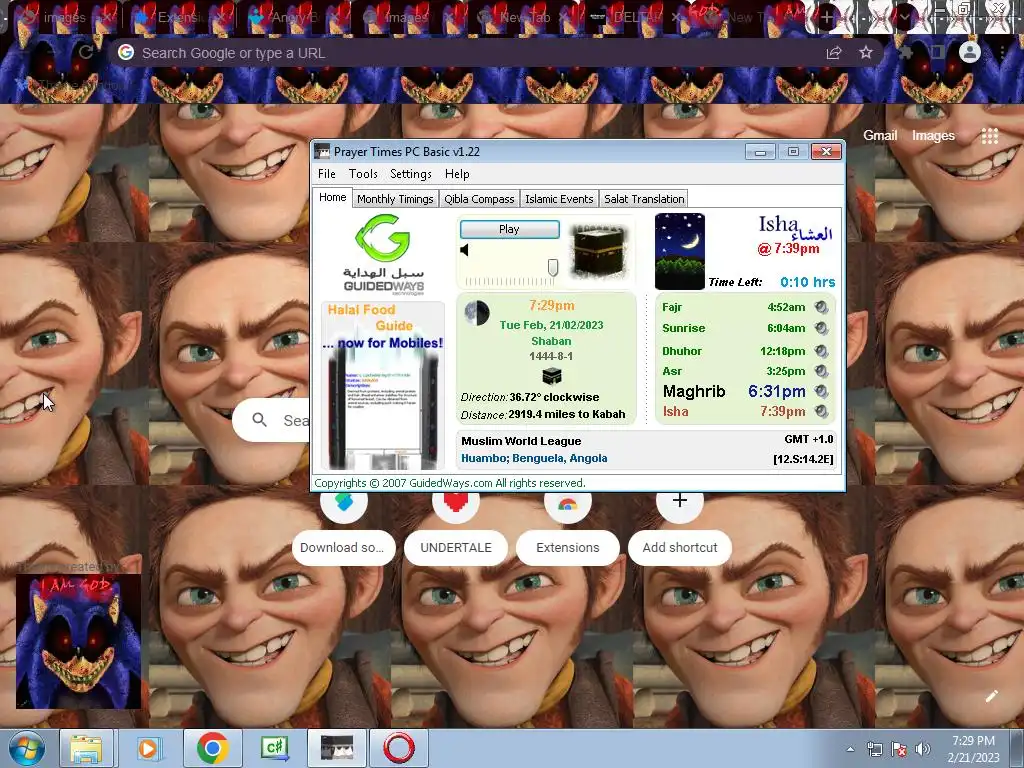Screen dimensions: 1024x768
Task: Toggle the Sunrise alarm speaker icon
Action: point(821,328)
